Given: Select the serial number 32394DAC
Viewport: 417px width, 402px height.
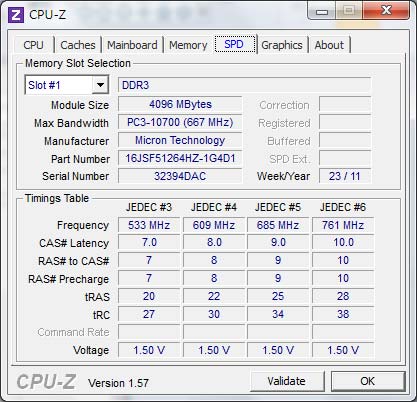Looking at the screenshot, I should coord(180,176).
